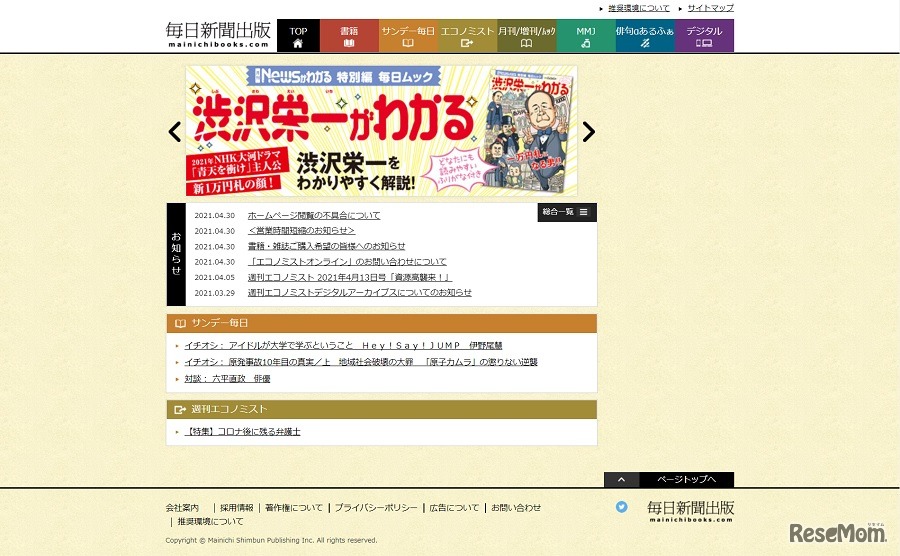This screenshot has width=900, height=556.
Task: Open 書籍・雑誌ご購入希望の皆様へのお知らせ notice
Action: coord(326,246)
